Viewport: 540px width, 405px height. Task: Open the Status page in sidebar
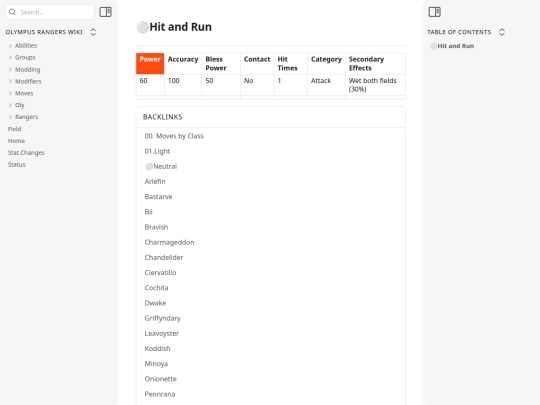17,165
